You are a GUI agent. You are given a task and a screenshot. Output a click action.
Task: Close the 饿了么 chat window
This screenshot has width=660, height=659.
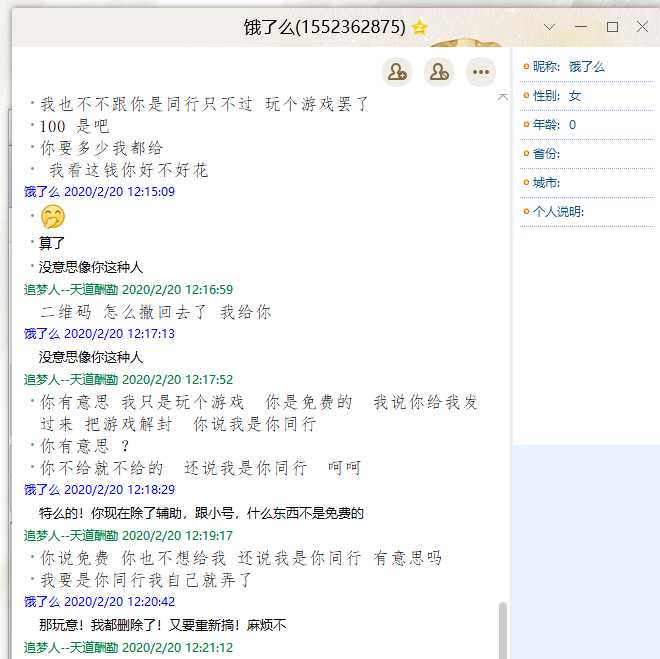642,27
